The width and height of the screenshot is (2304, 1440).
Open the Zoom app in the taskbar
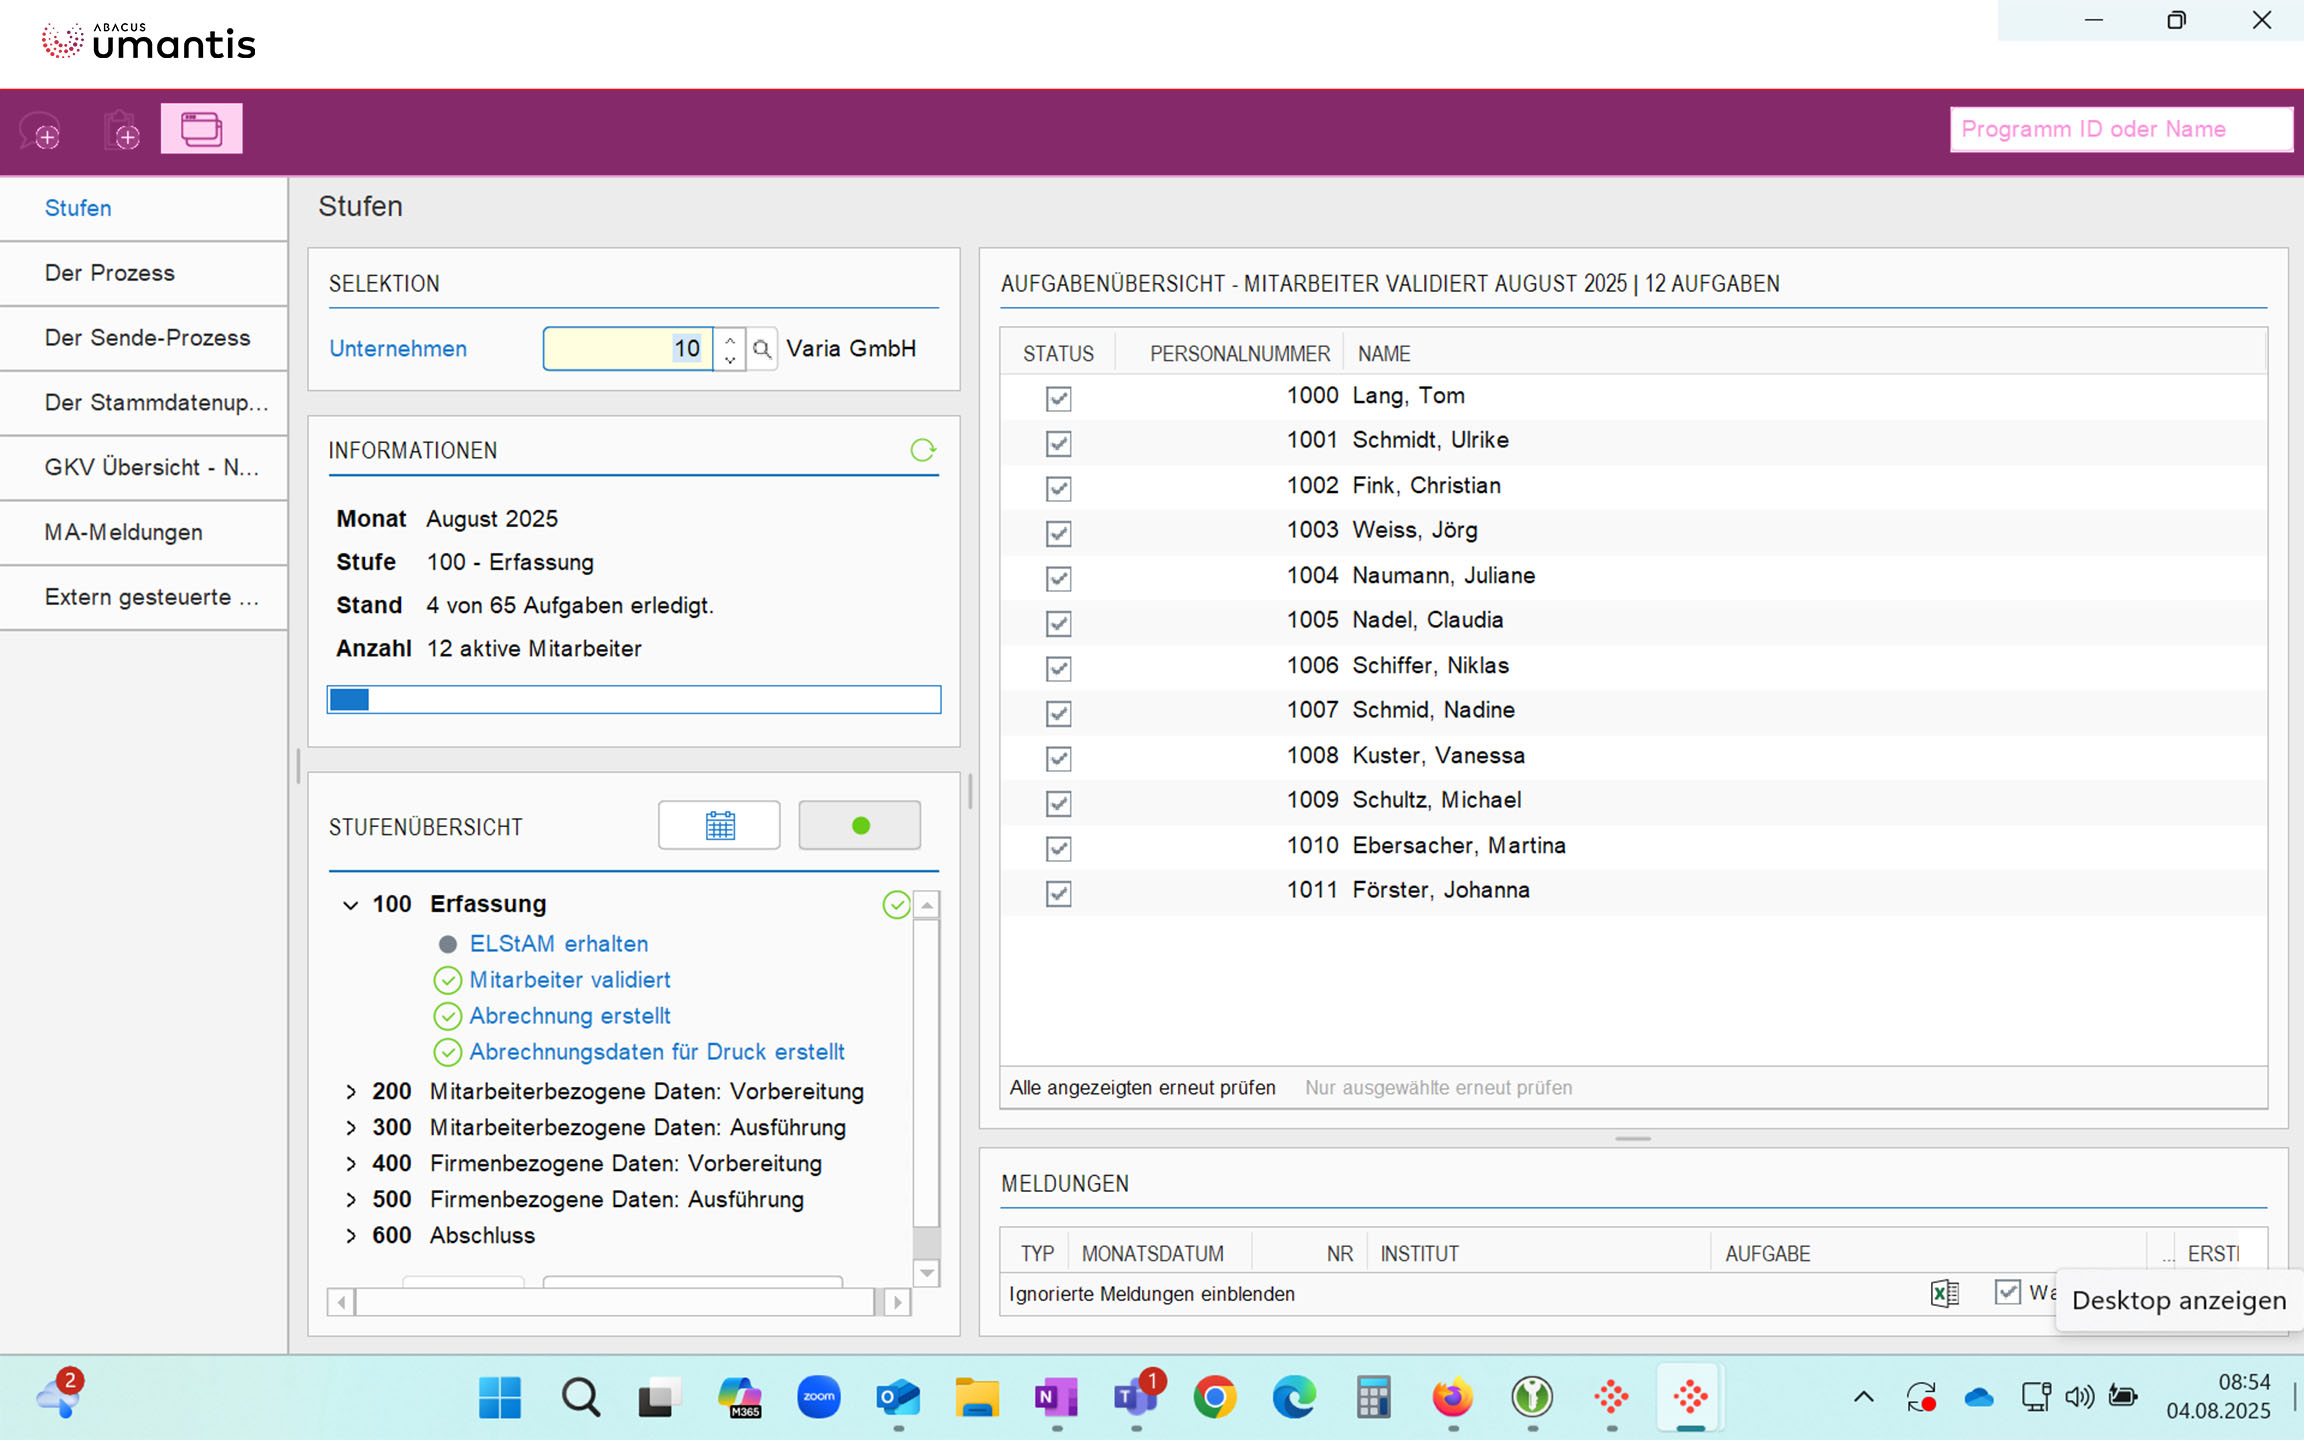click(818, 1397)
